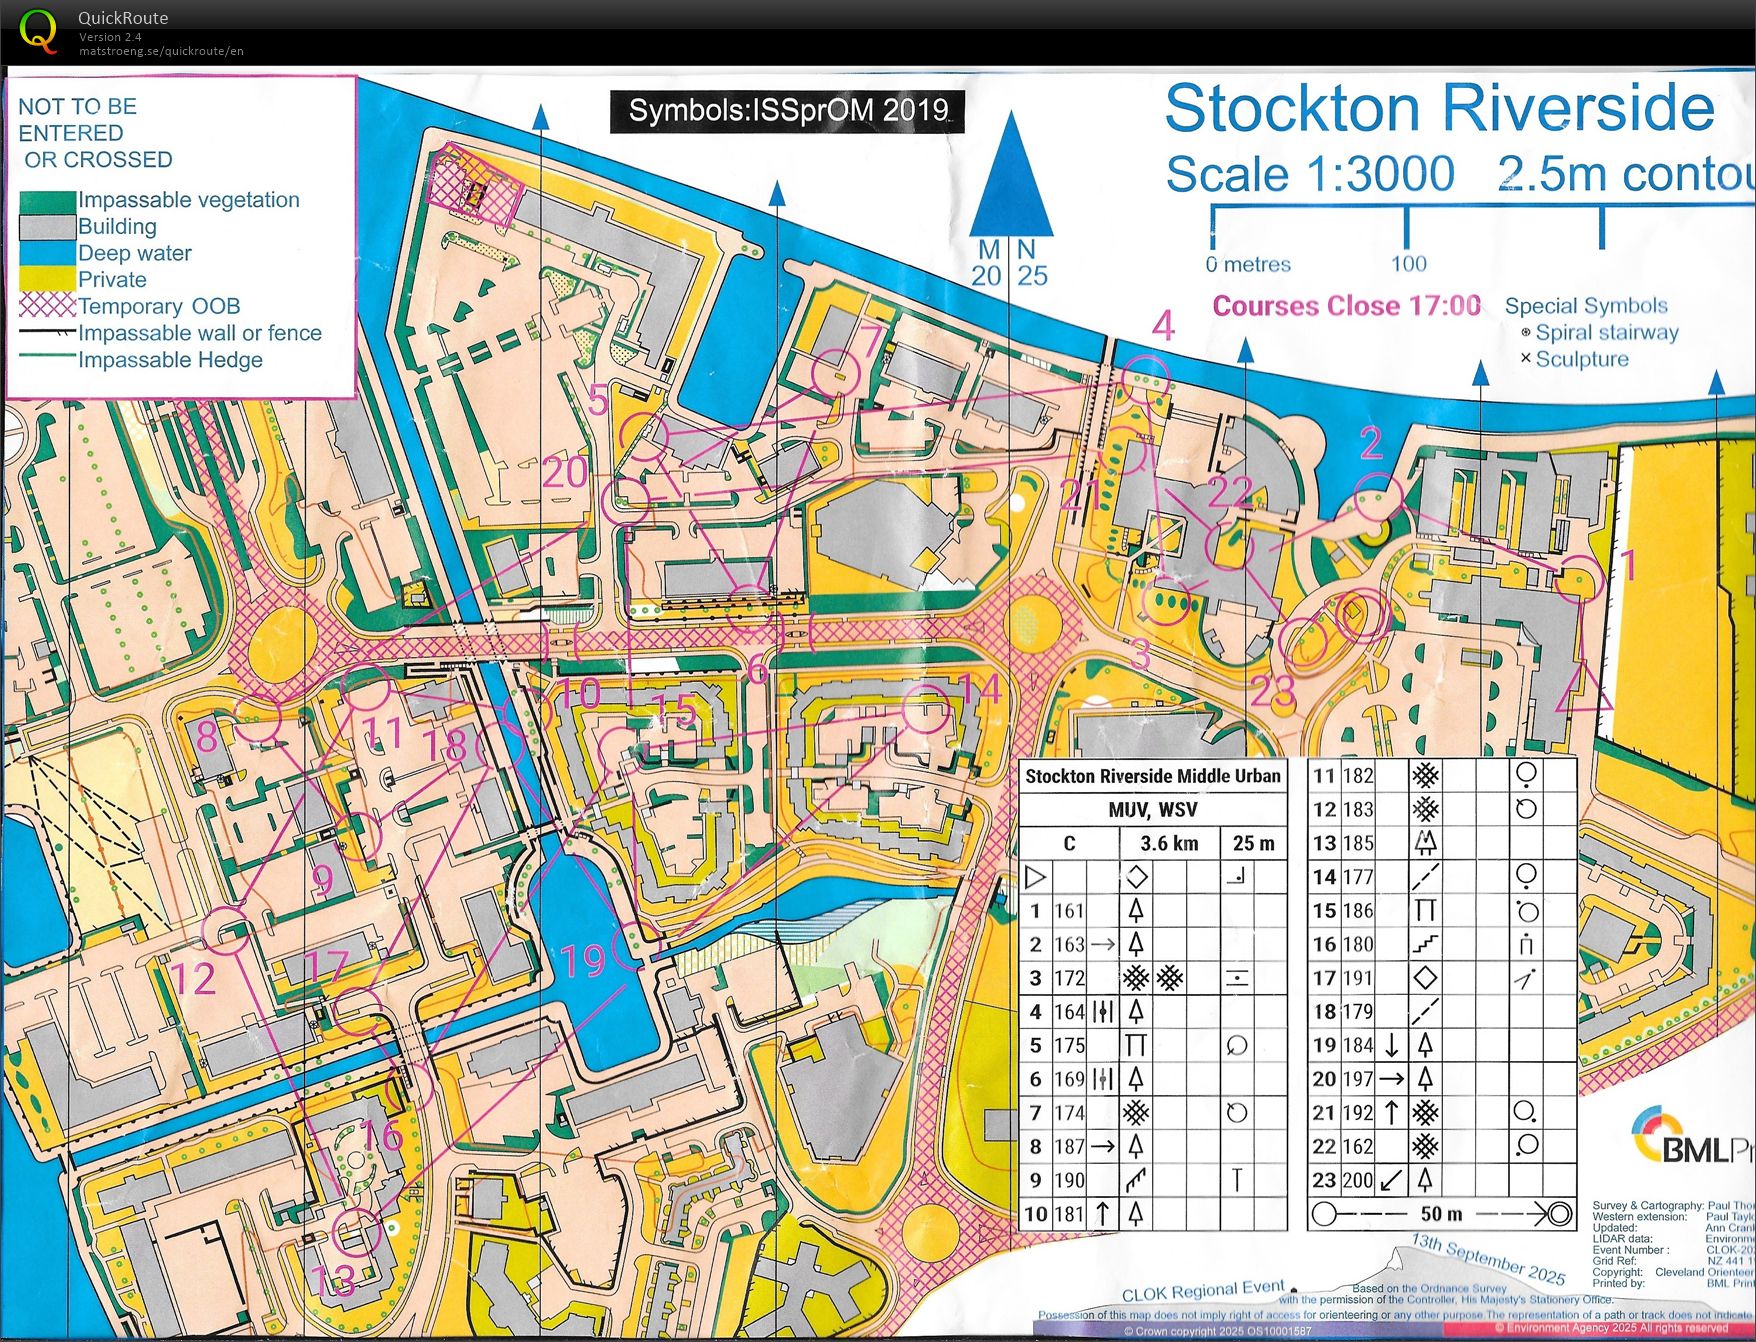
Task: Click the '3.6 km' course length cell
Action: coord(1169,844)
